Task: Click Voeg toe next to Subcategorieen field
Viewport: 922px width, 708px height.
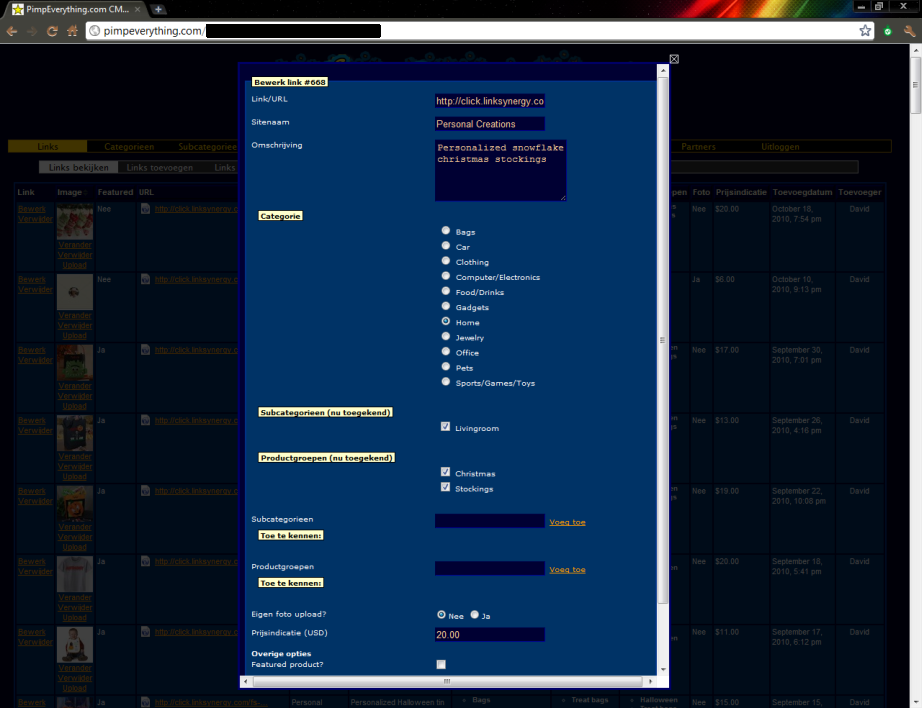Action: [567, 522]
